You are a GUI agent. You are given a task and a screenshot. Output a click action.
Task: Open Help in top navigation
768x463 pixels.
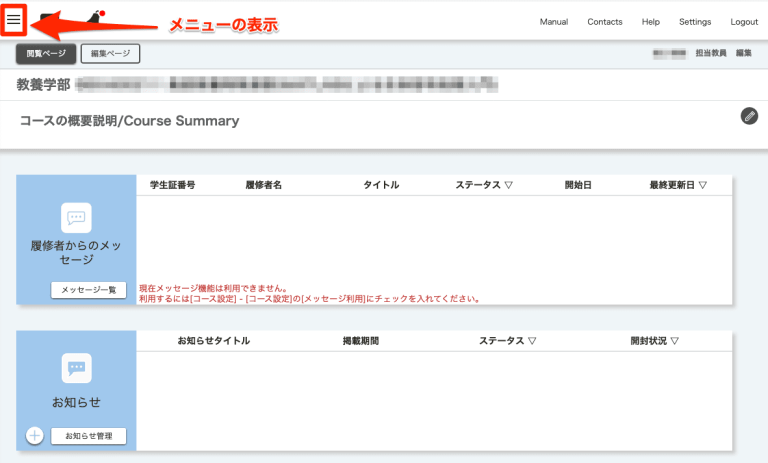pos(650,22)
